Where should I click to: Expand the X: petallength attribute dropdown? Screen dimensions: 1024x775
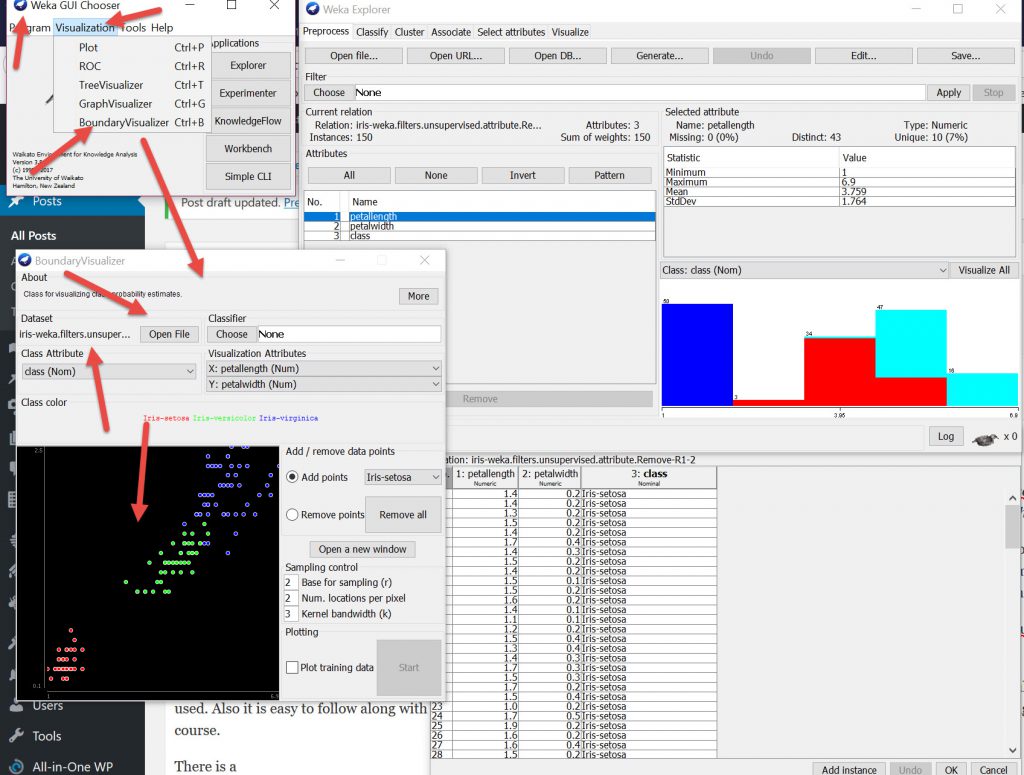click(323, 368)
